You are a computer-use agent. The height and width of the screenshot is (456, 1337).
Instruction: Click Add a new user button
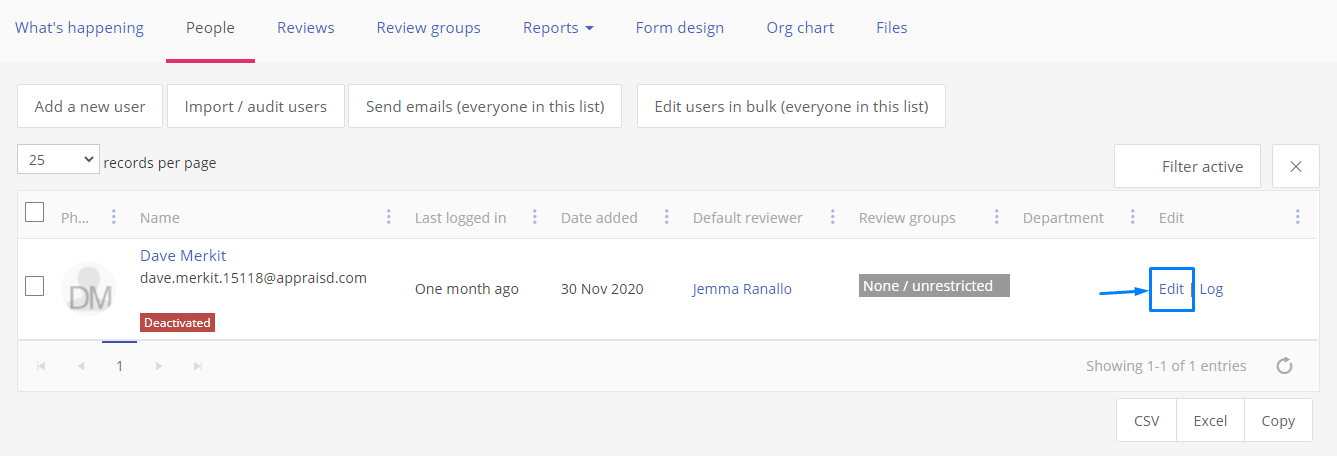click(90, 106)
